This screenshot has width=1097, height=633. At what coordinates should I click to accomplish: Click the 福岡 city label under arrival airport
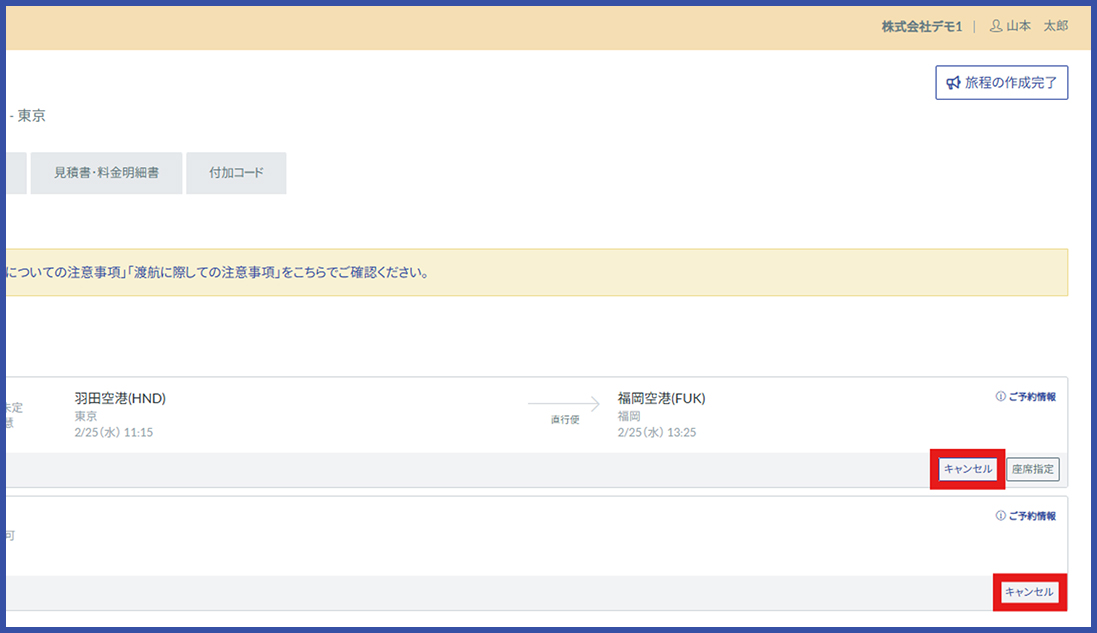point(628,416)
